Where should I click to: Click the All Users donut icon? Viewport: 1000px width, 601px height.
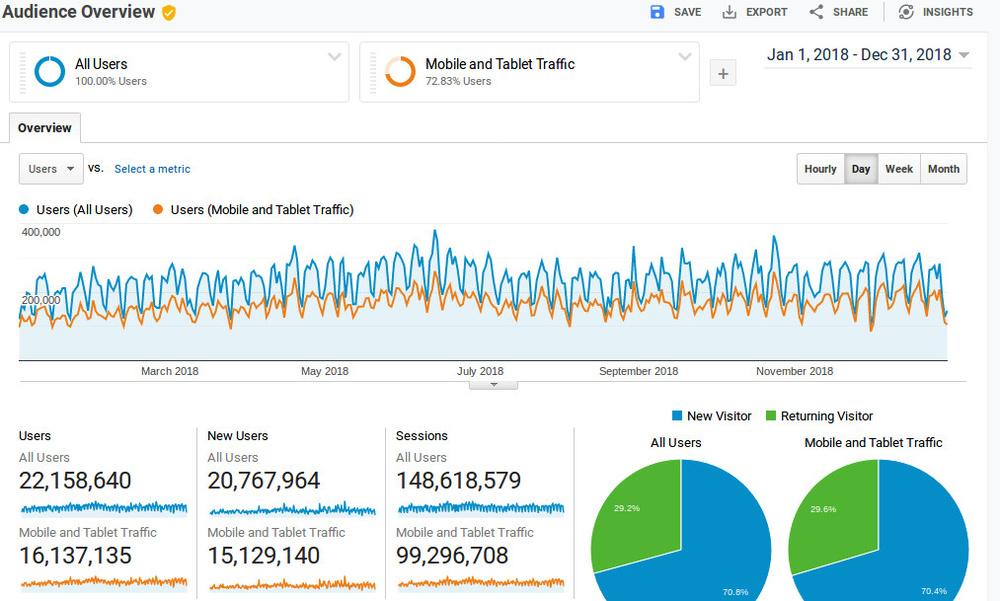(49, 71)
